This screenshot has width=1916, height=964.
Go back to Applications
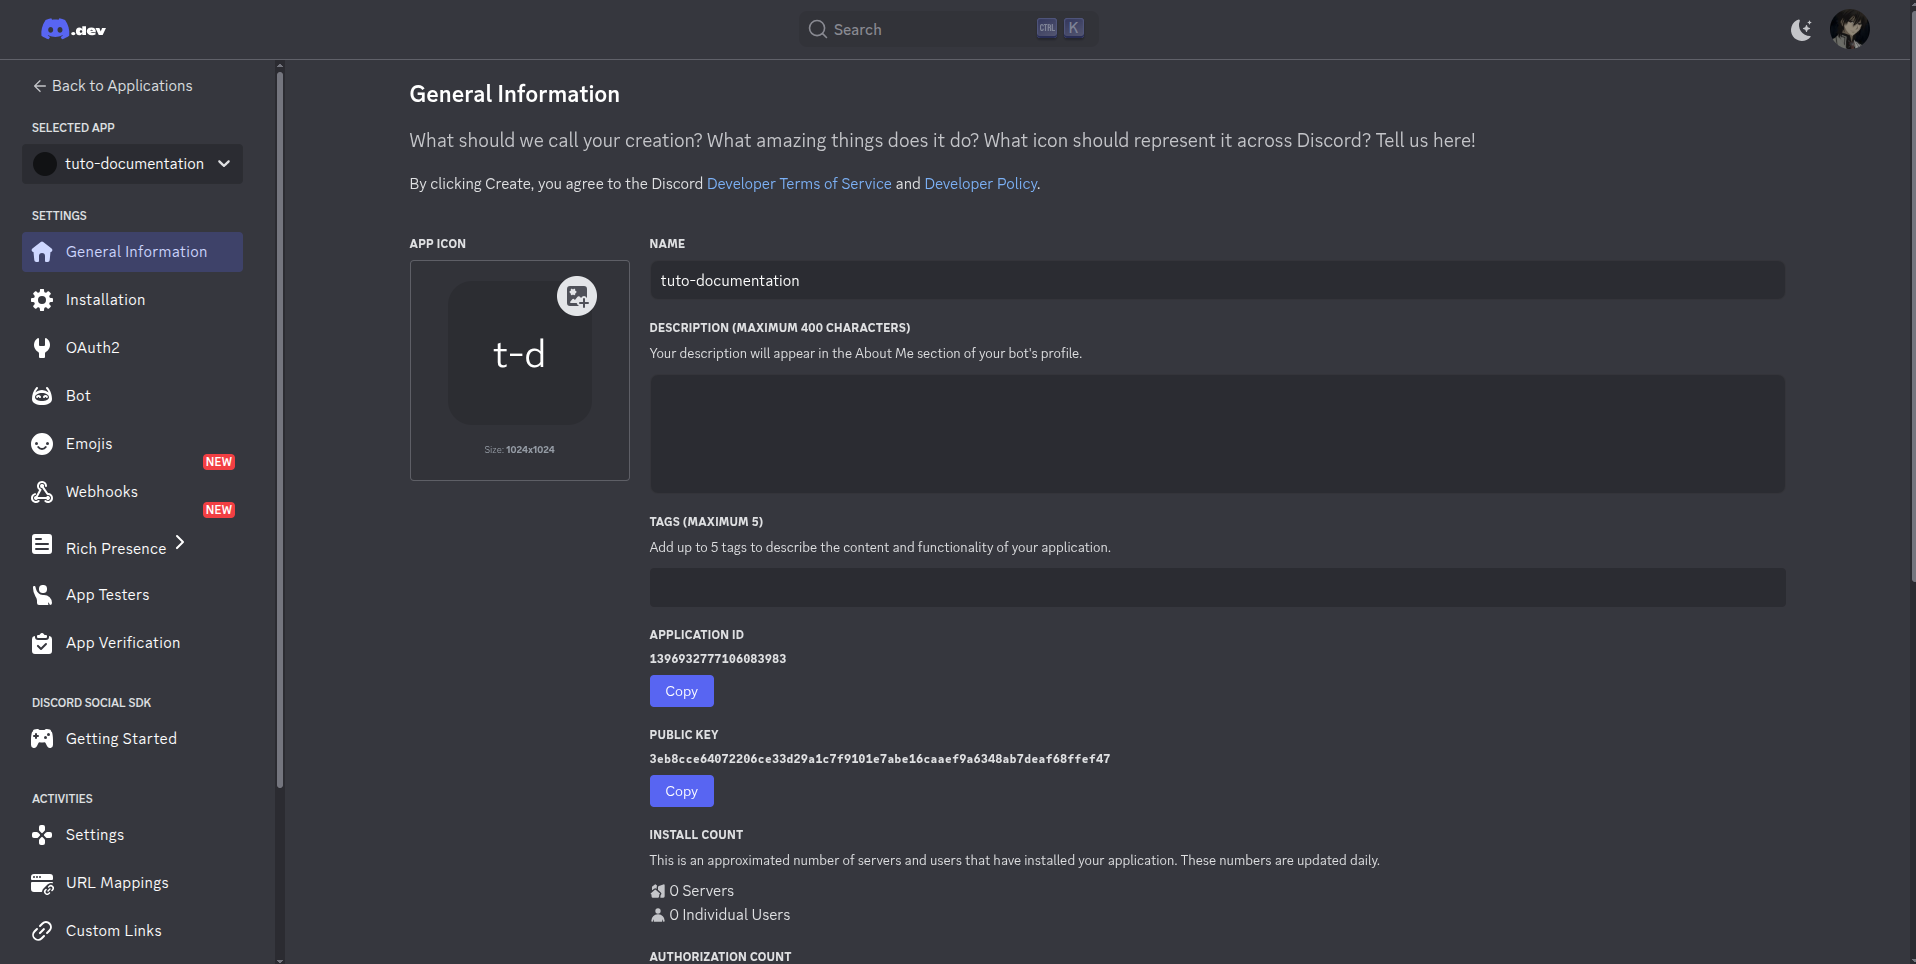pos(112,86)
